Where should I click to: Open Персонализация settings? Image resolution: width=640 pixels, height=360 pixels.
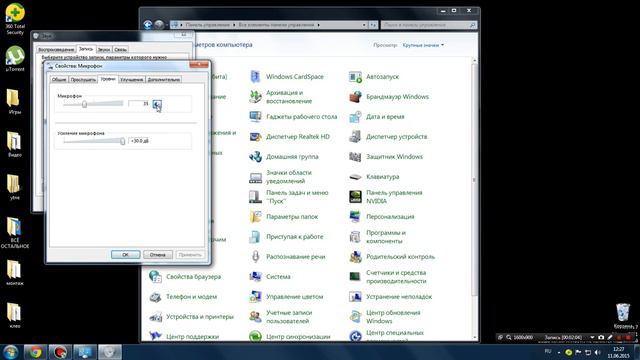(382, 217)
